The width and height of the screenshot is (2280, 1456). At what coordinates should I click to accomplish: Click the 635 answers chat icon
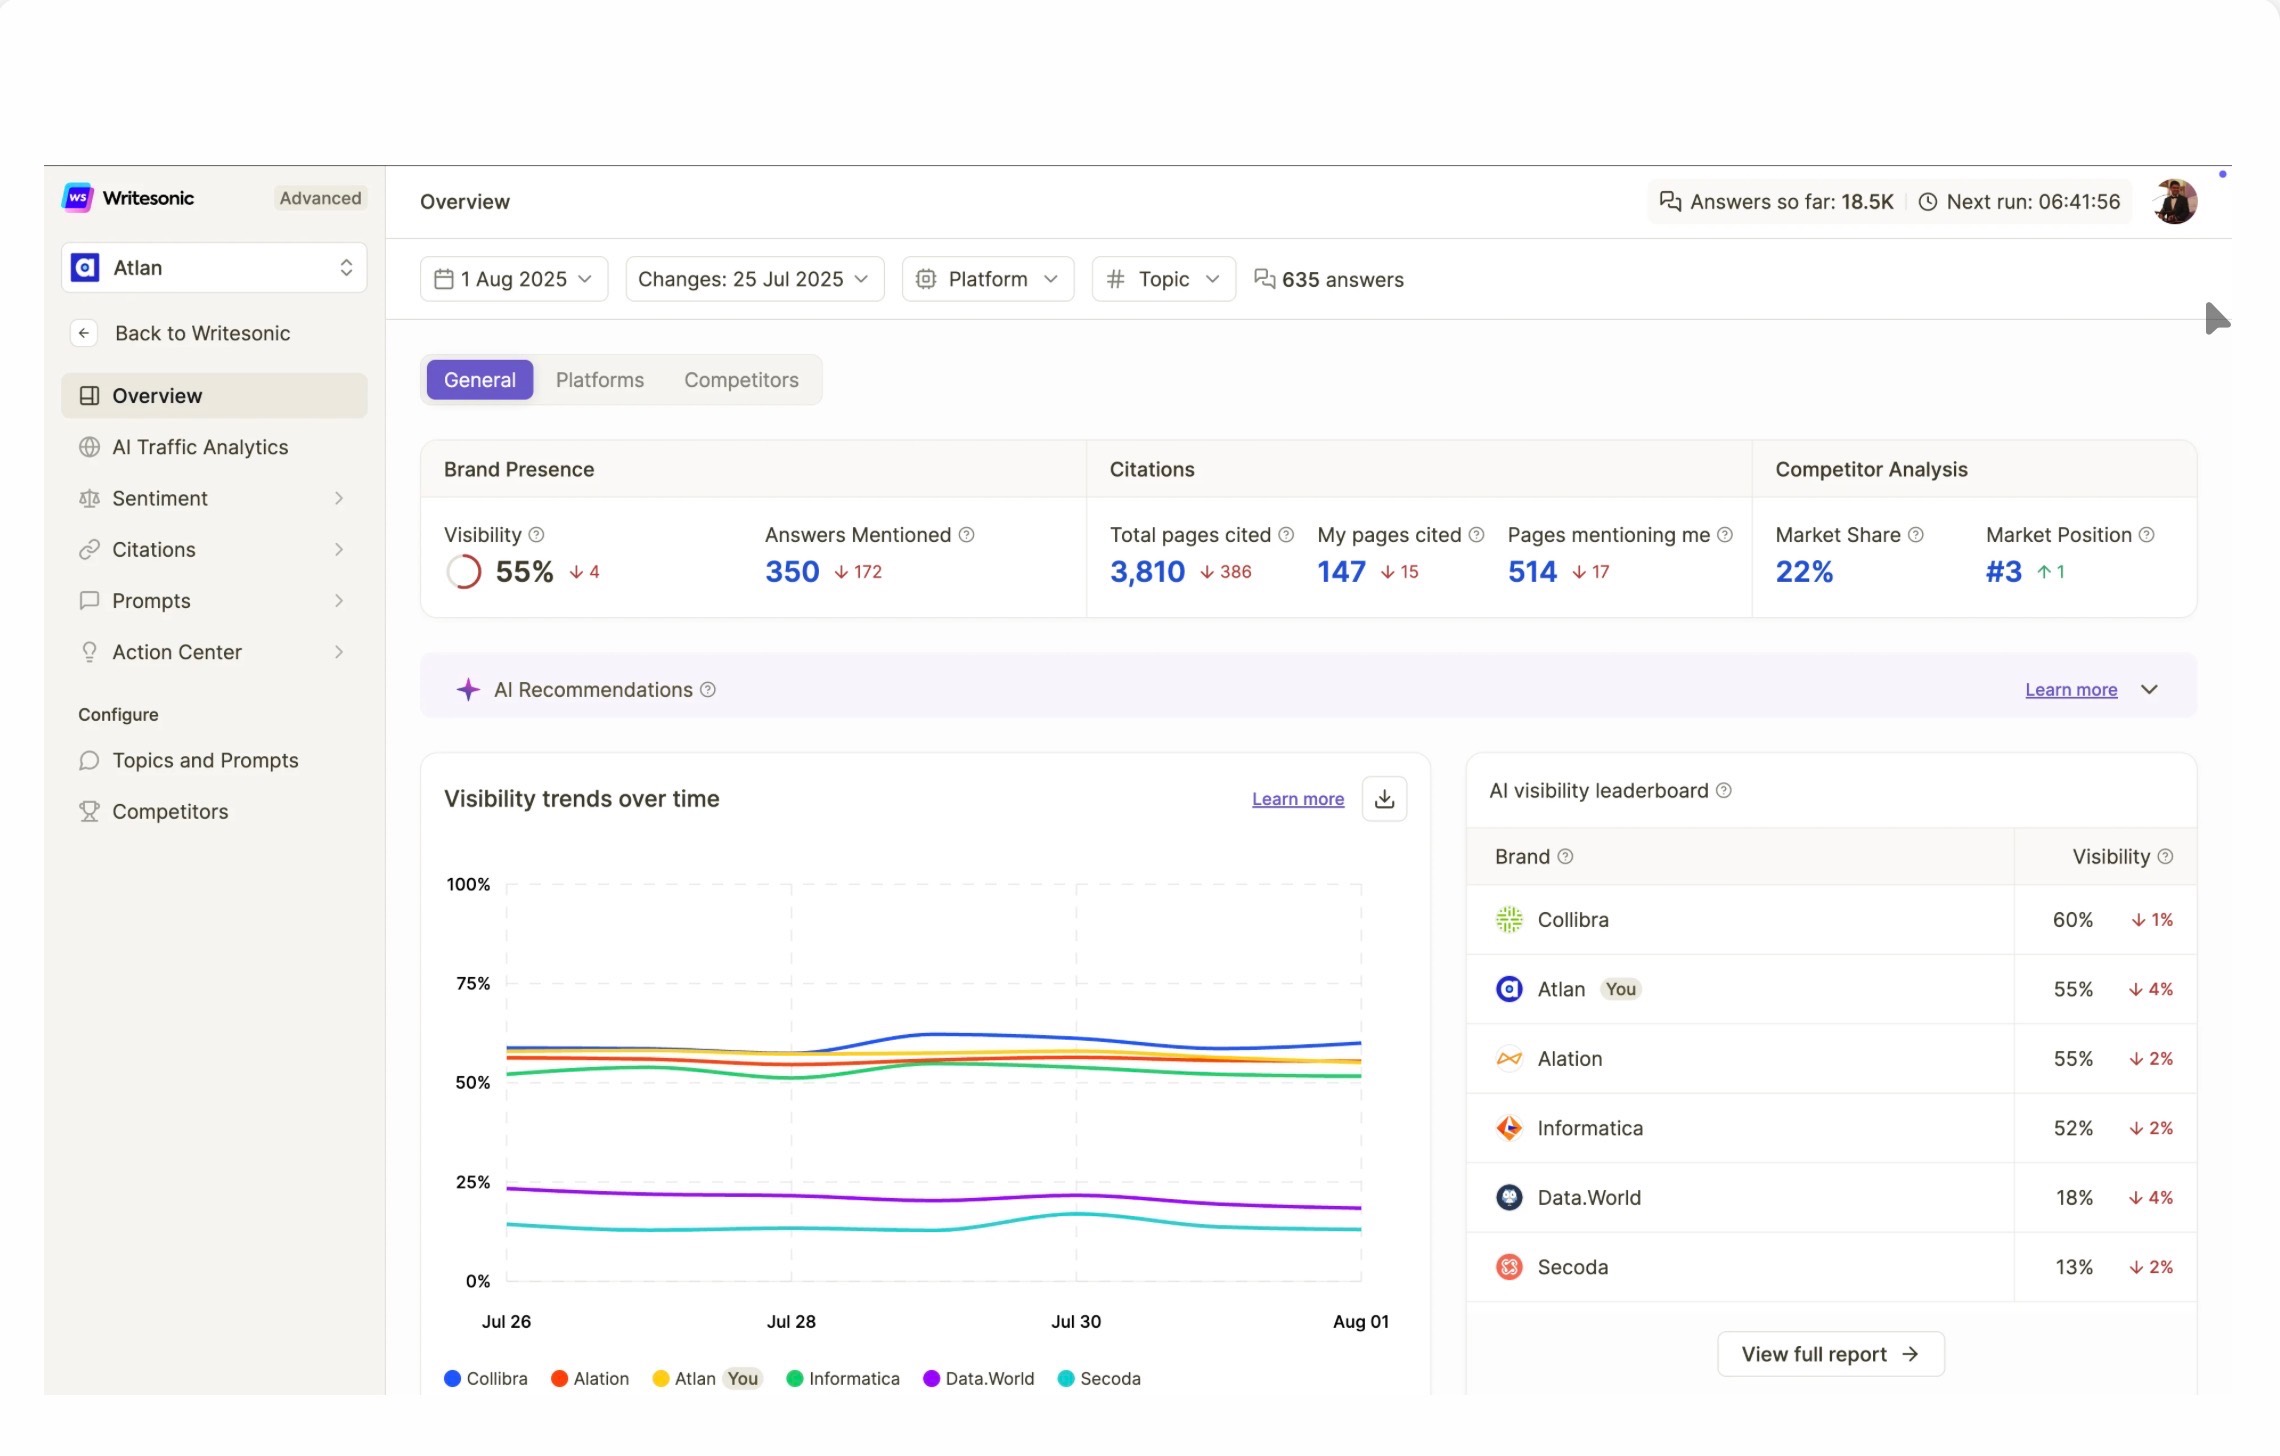1265,279
